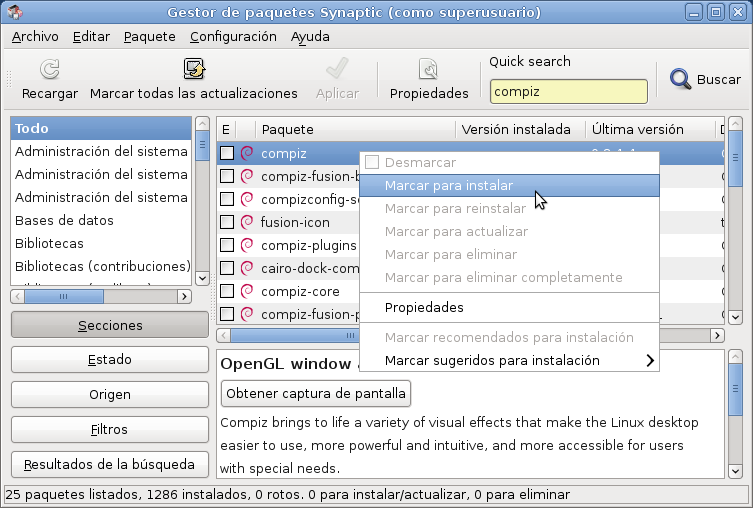This screenshot has height=508, width=753.
Task: Click package list scroll down arrow
Action: (x=735, y=317)
